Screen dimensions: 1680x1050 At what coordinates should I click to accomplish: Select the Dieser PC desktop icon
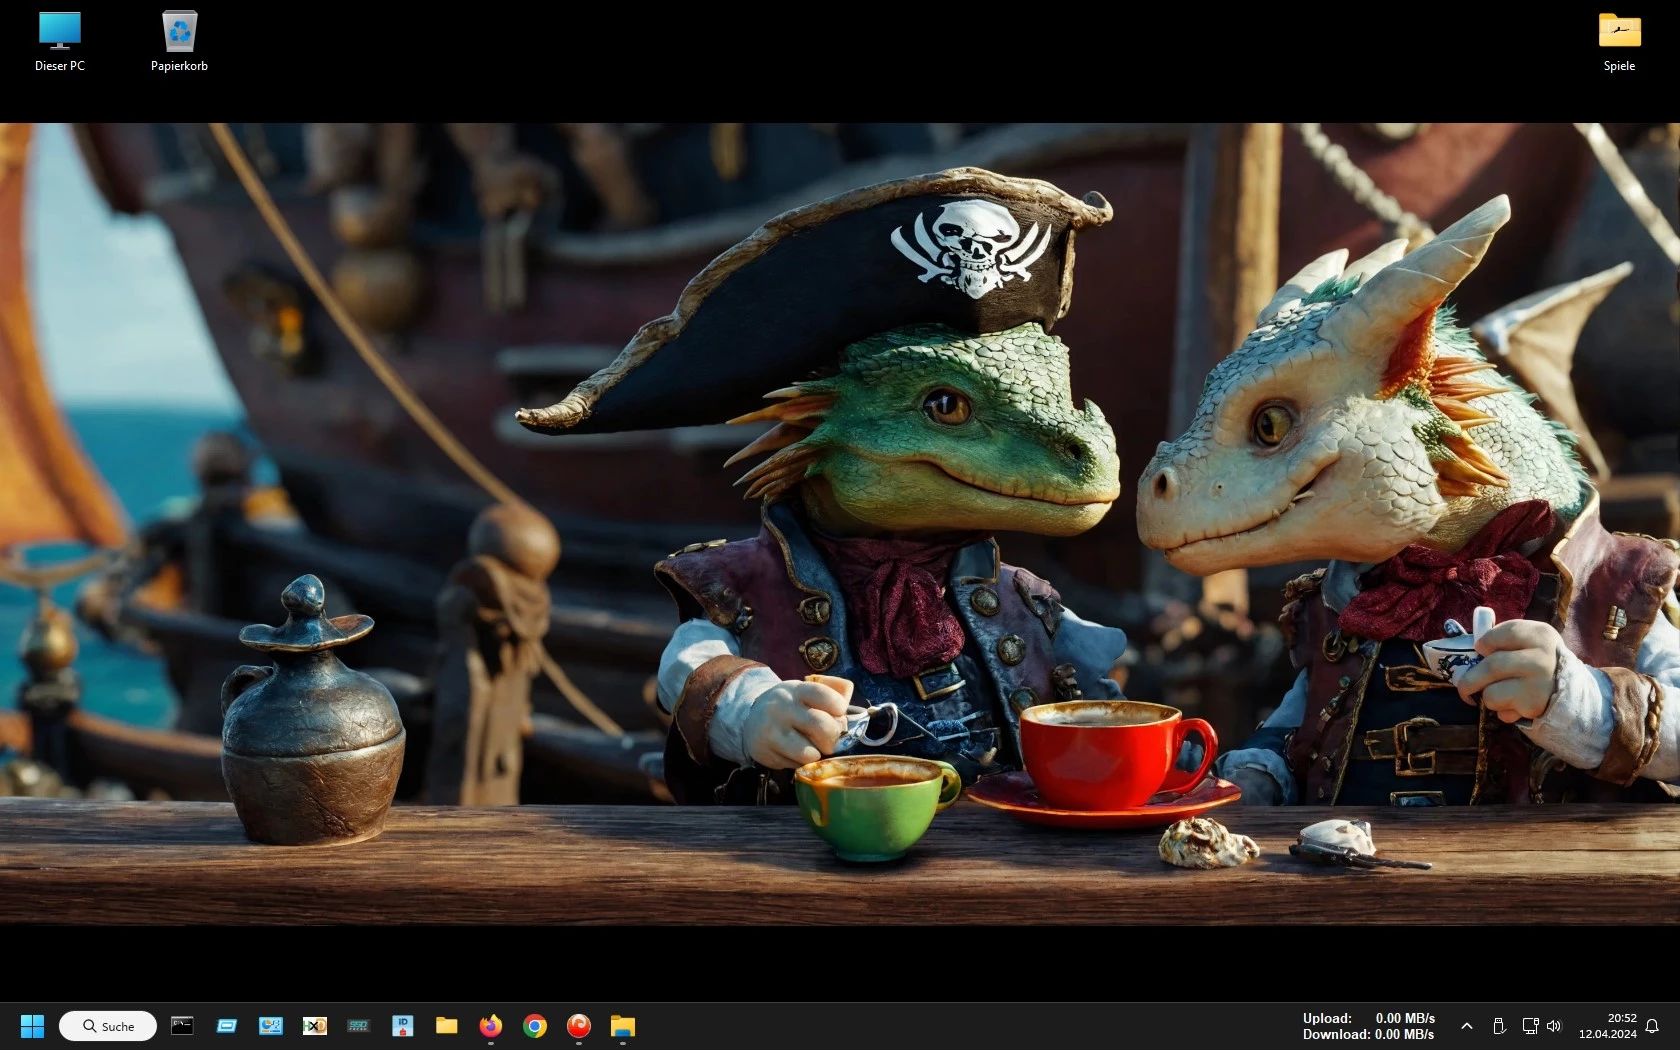59,41
